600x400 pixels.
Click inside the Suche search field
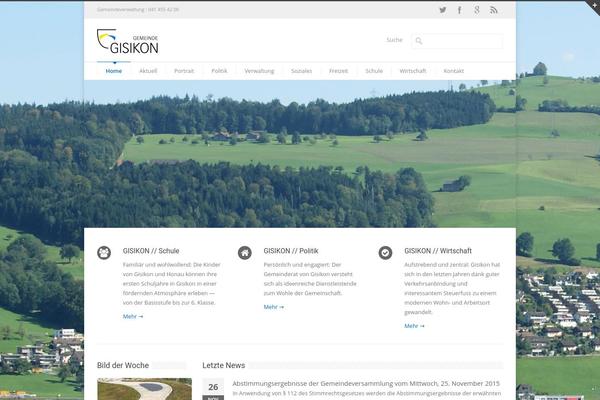[457, 41]
